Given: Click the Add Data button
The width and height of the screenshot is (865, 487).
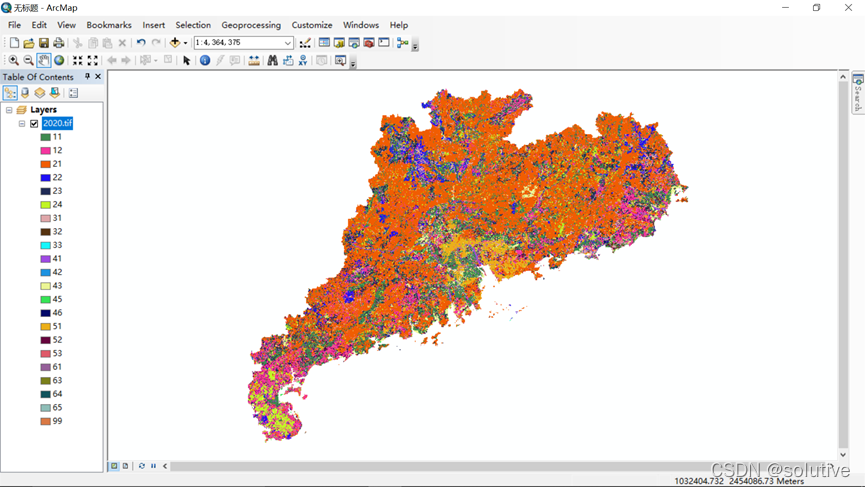Looking at the screenshot, I should (x=175, y=43).
